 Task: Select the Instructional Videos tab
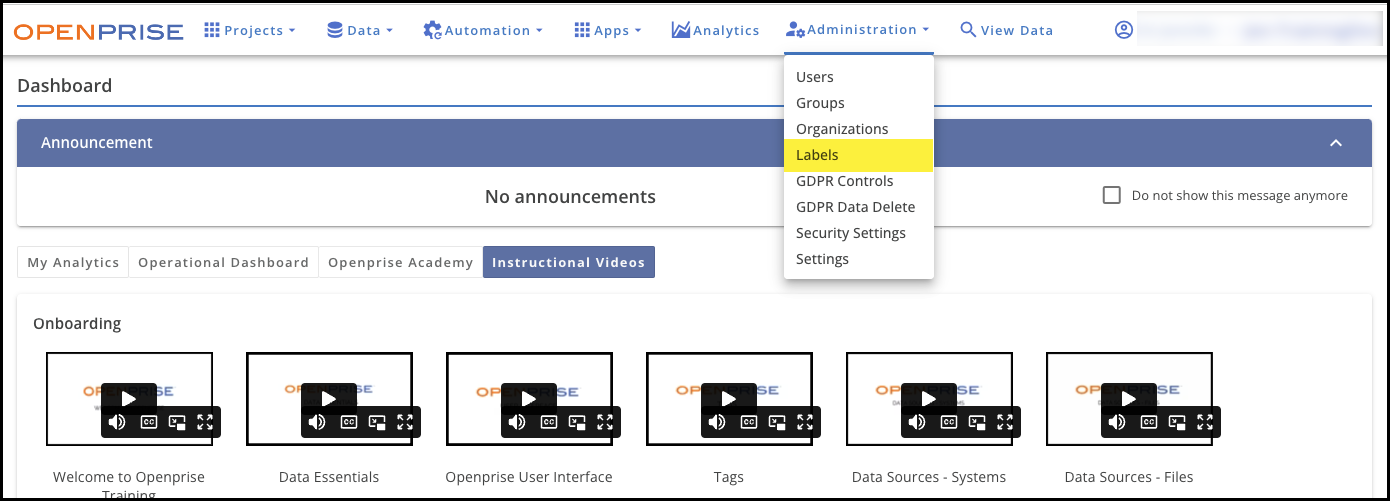click(x=568, y=262)
